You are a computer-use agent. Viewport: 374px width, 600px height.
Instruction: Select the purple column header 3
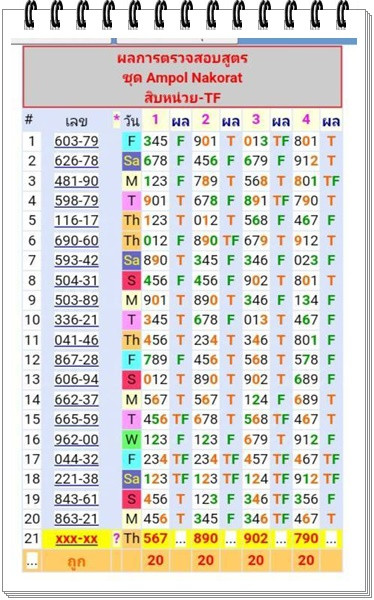coord(256,120)
